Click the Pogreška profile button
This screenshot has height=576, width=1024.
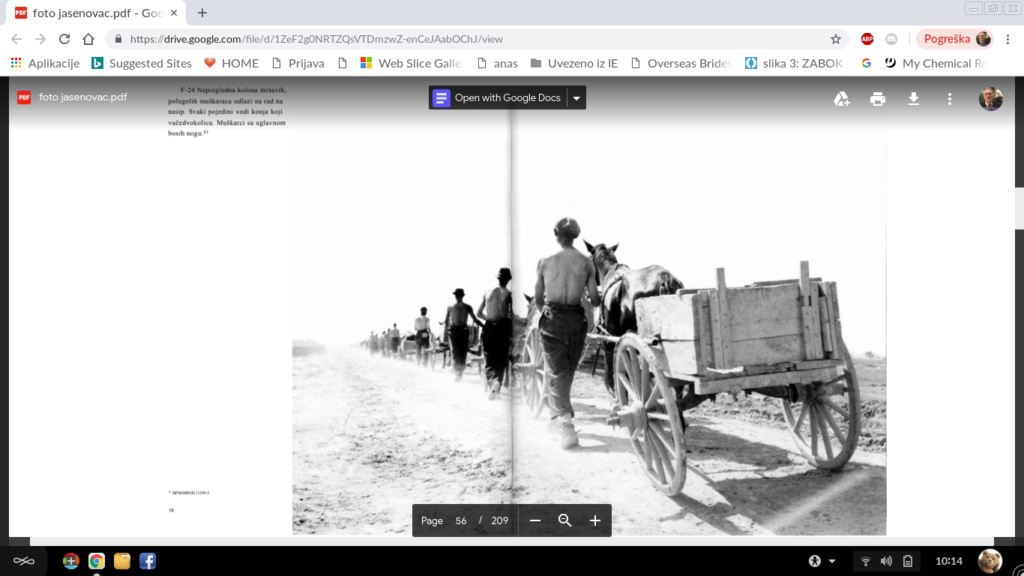point(955,39)
